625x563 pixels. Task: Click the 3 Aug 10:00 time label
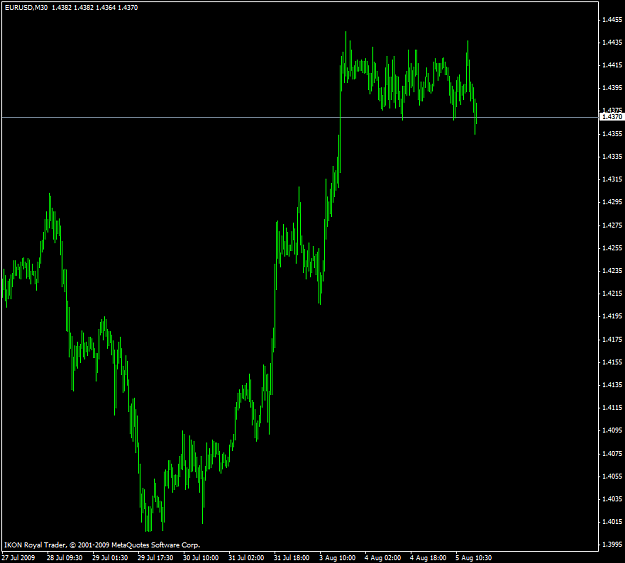coord(337,557)
